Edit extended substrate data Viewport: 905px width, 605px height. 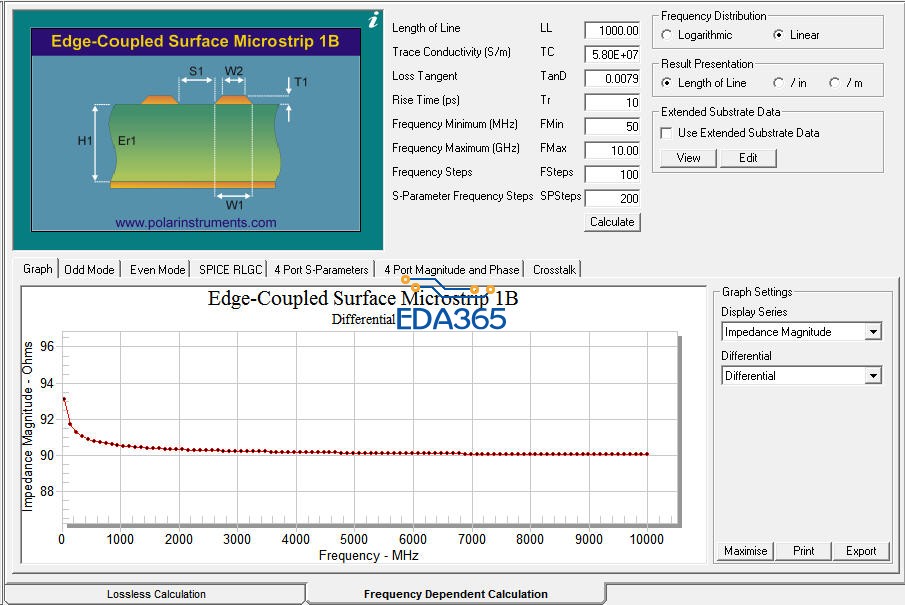point(748,158)
